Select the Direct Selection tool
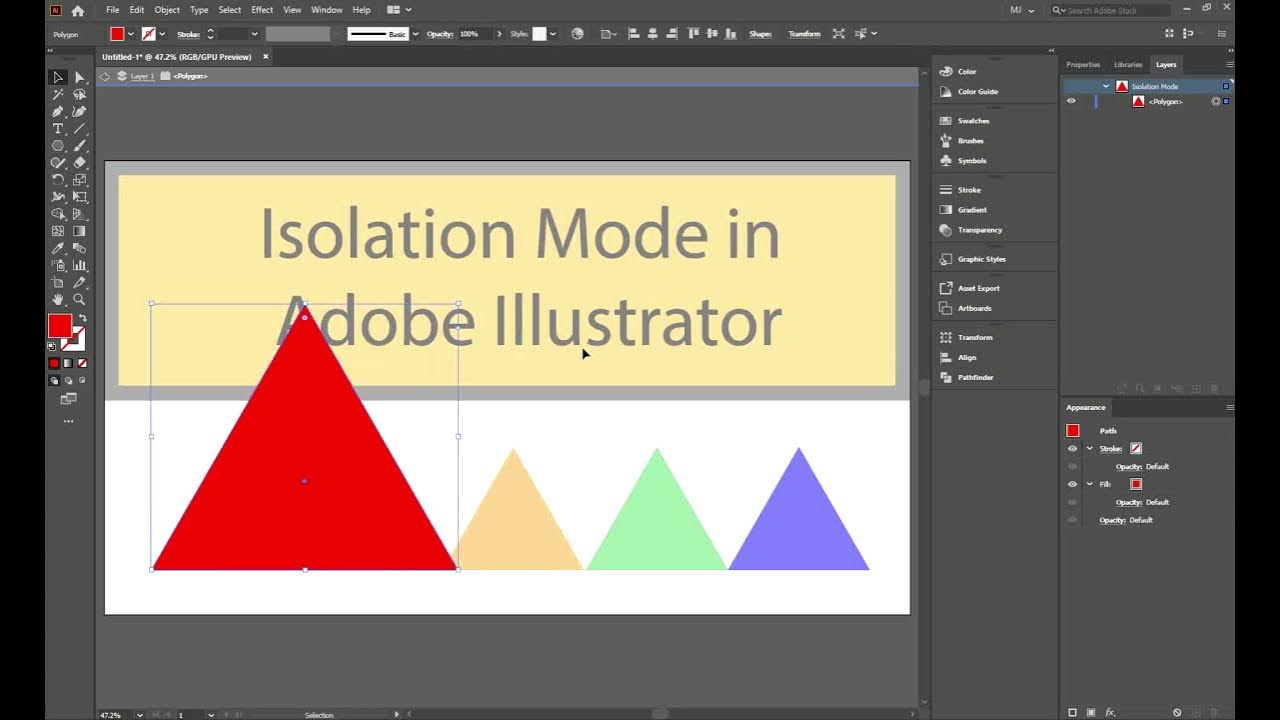This screenshot has width=1280, height=720. pos(79,77)
